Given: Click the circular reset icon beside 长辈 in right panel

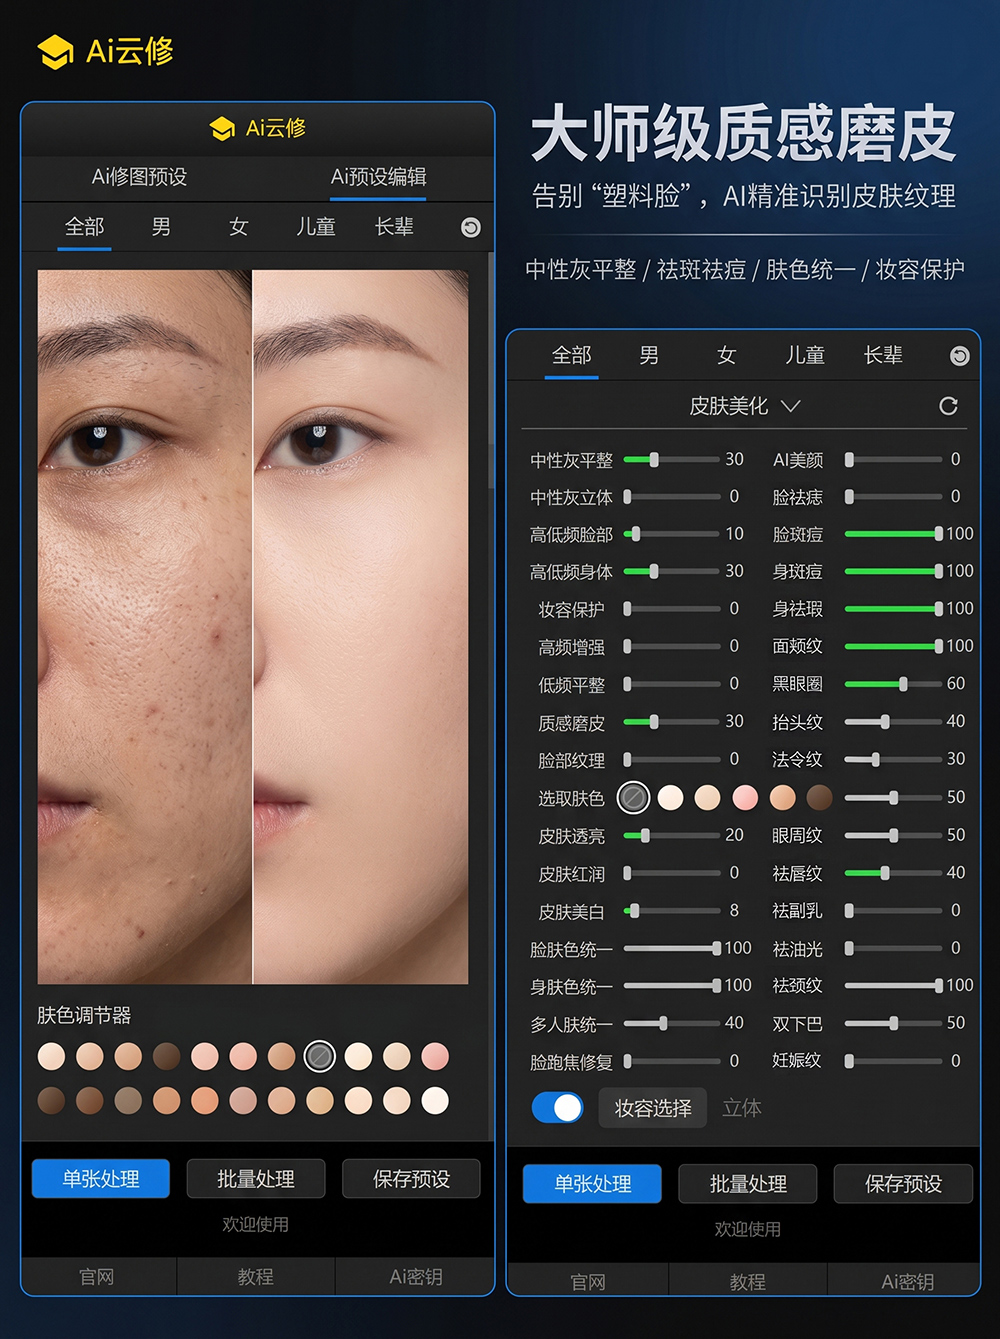Looking at the screenshot, I should click(x=960, y=356).
